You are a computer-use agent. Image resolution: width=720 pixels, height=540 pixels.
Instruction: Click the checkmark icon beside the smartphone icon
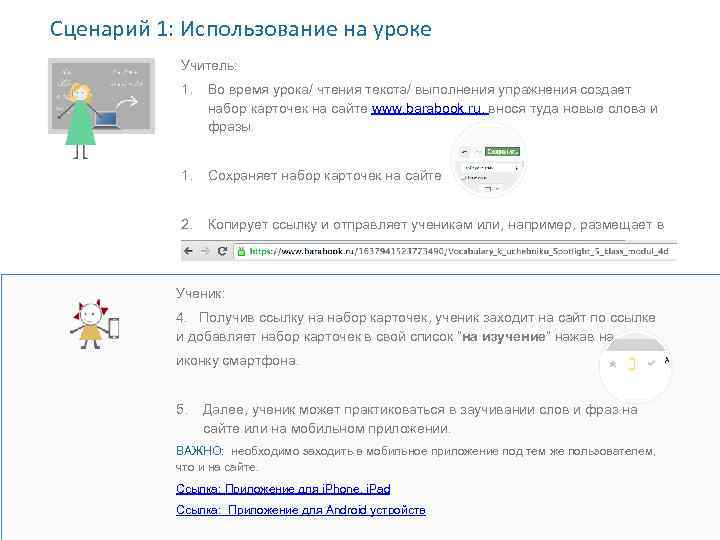[651, 363]
